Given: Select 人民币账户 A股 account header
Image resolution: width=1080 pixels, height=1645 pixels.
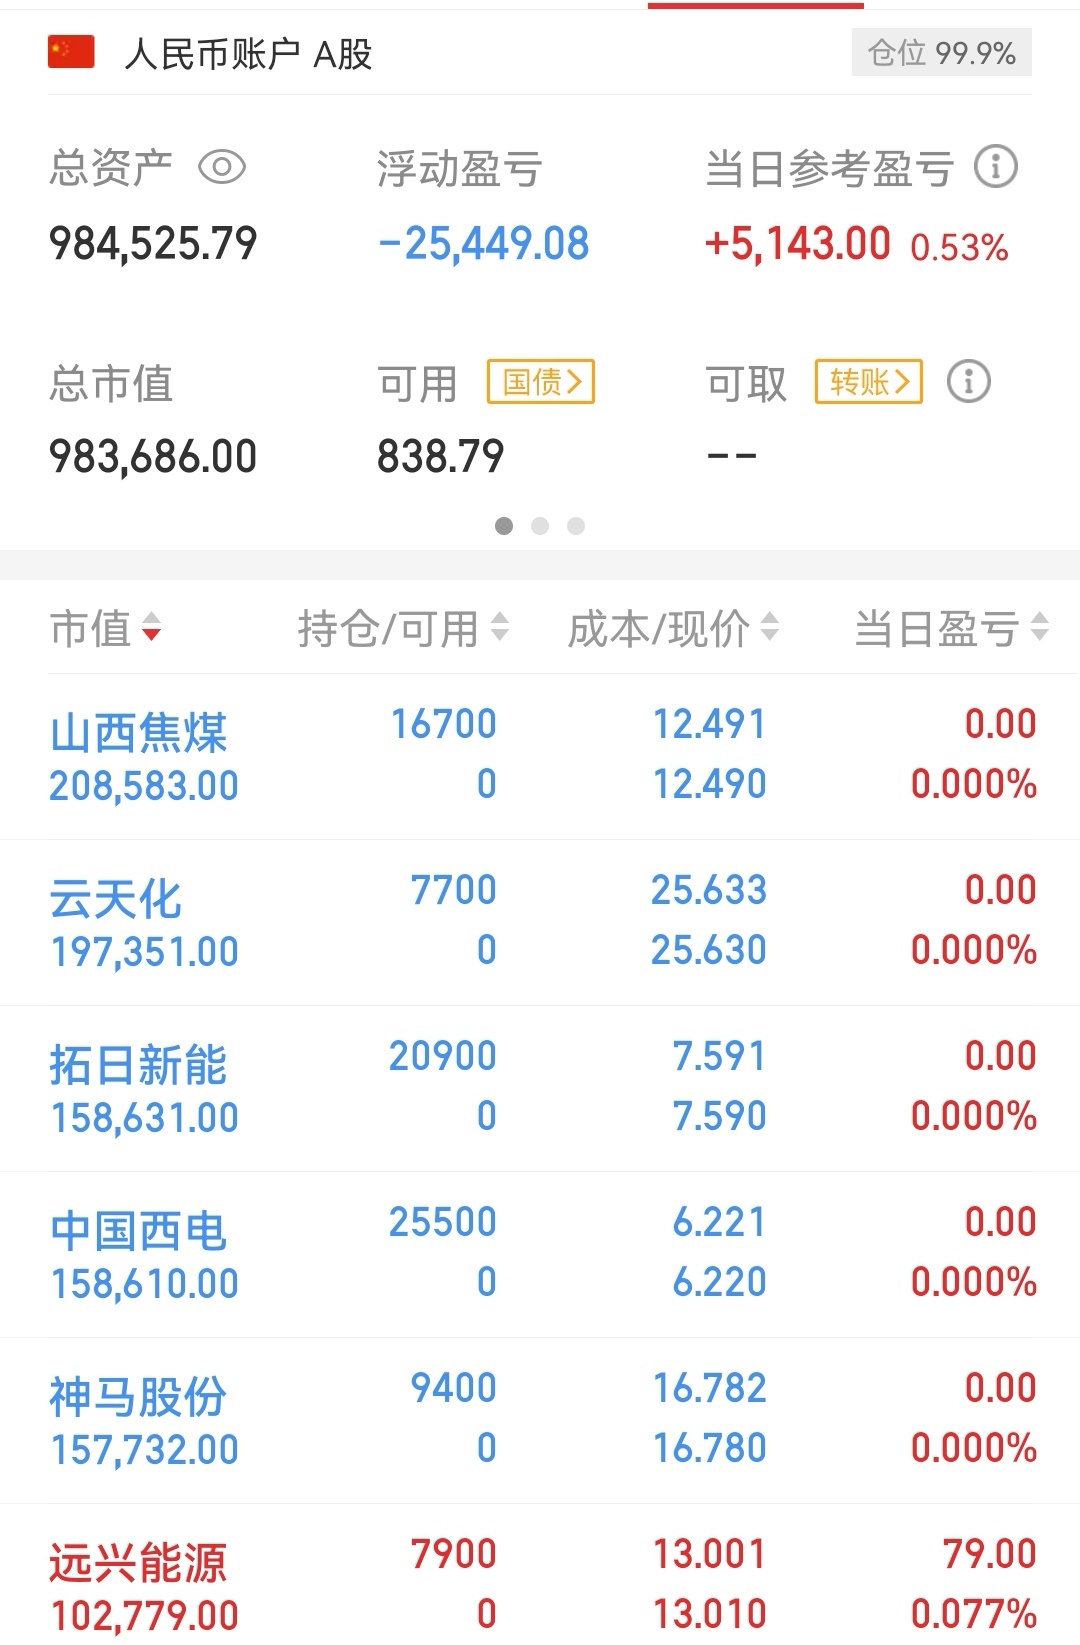Looking at the screenshot, I should click(248, 53).
